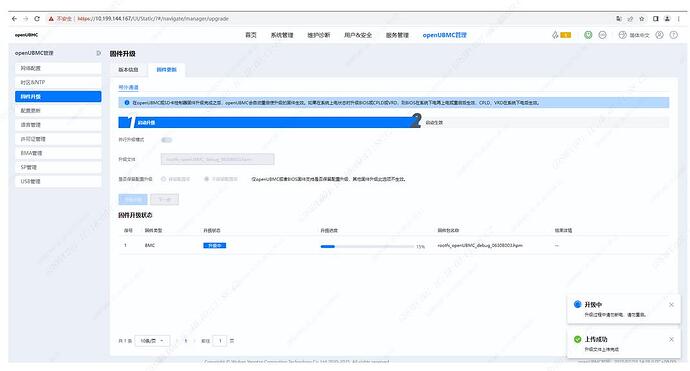Open the 用户&安全 menu
The image size is (690, 371).
click(358, 35)
